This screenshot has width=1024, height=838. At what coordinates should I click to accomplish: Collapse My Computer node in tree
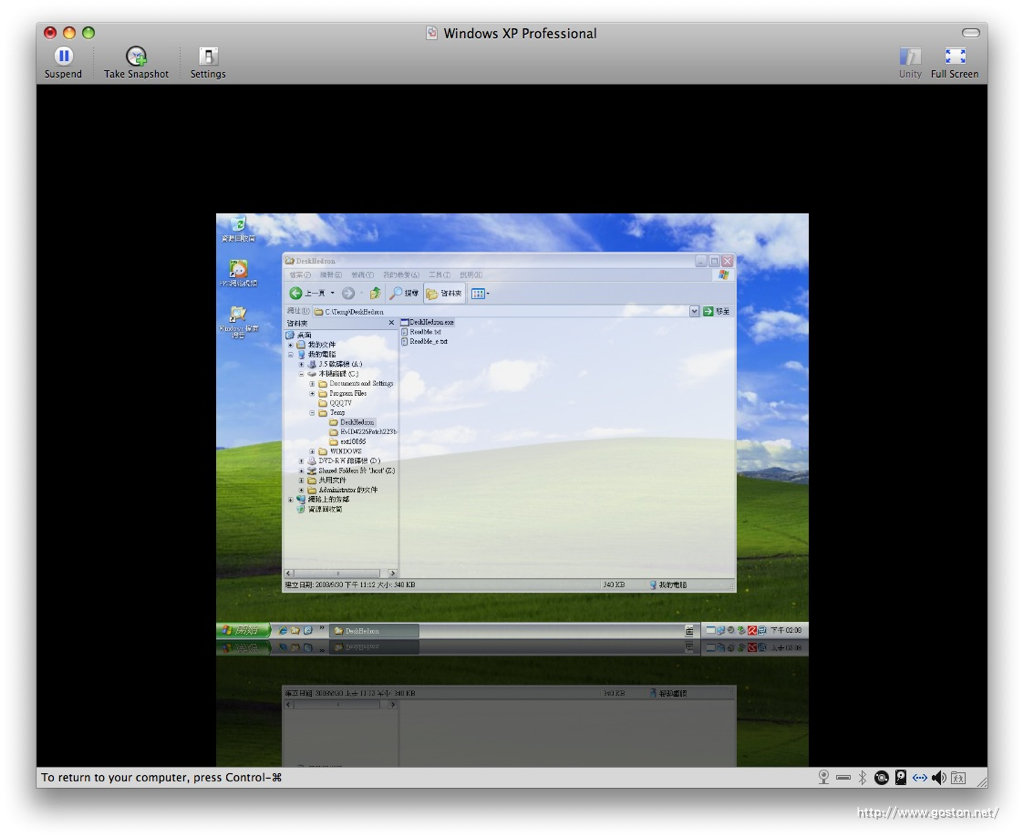[291, 355]
